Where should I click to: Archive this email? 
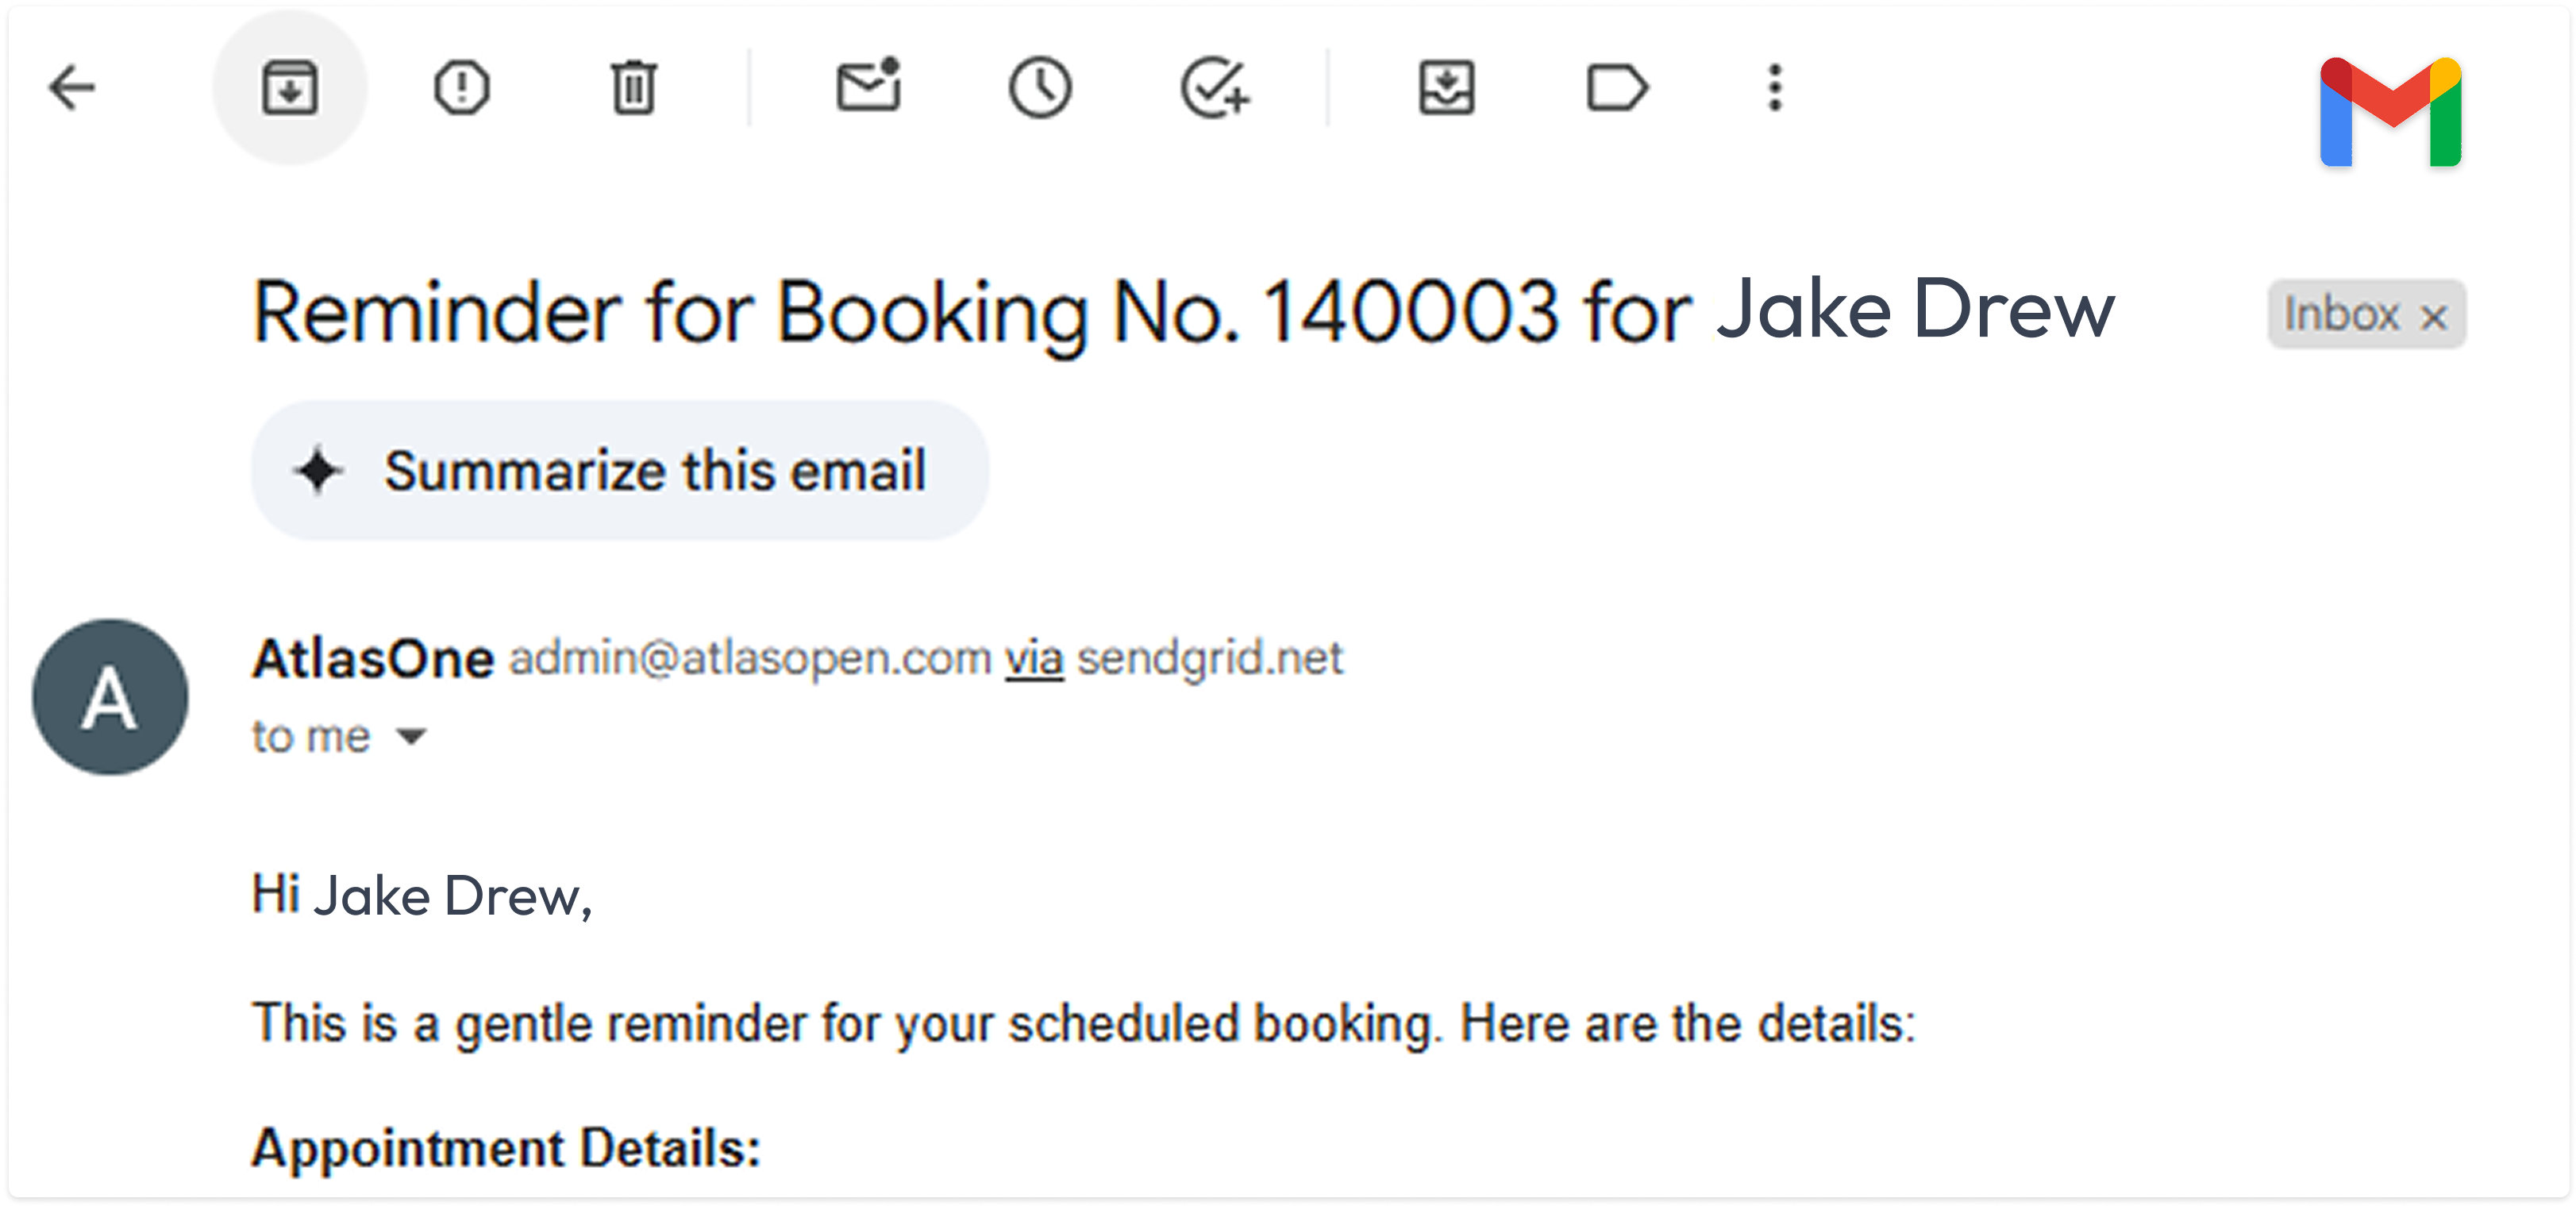pyautogui.click(x=290, y=88)
